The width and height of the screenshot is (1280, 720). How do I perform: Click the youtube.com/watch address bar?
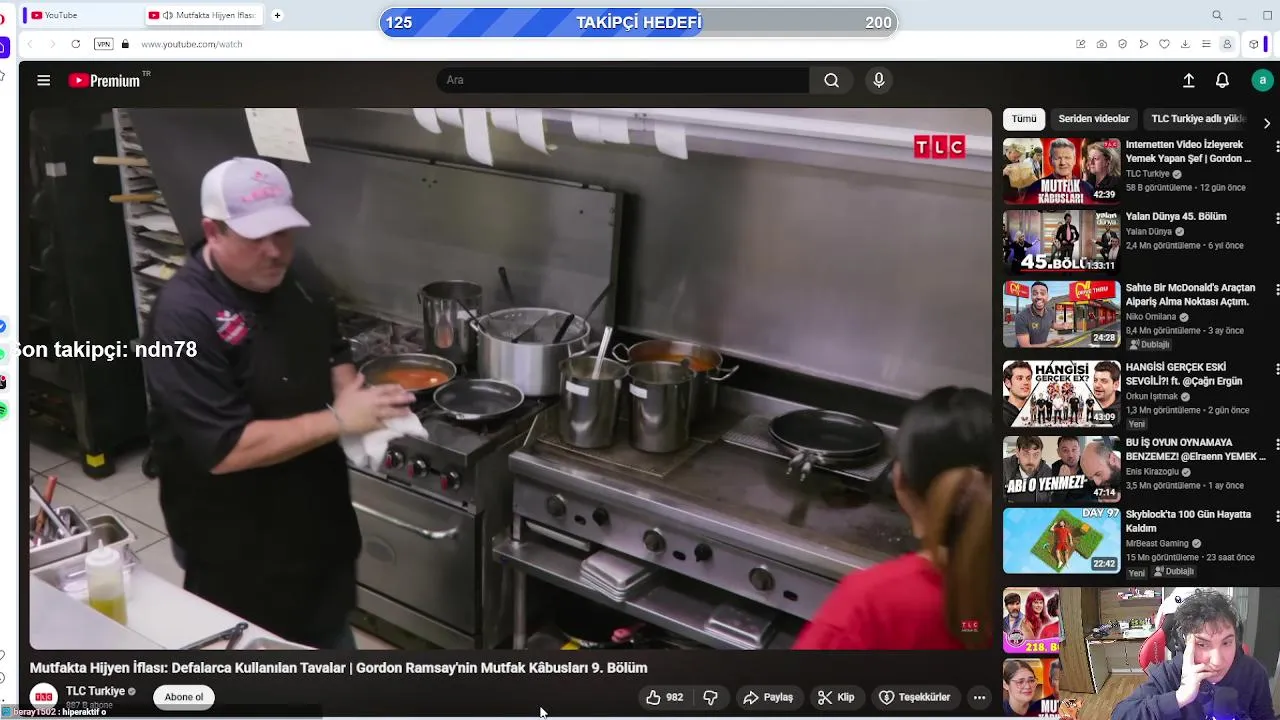click(191, 44)
